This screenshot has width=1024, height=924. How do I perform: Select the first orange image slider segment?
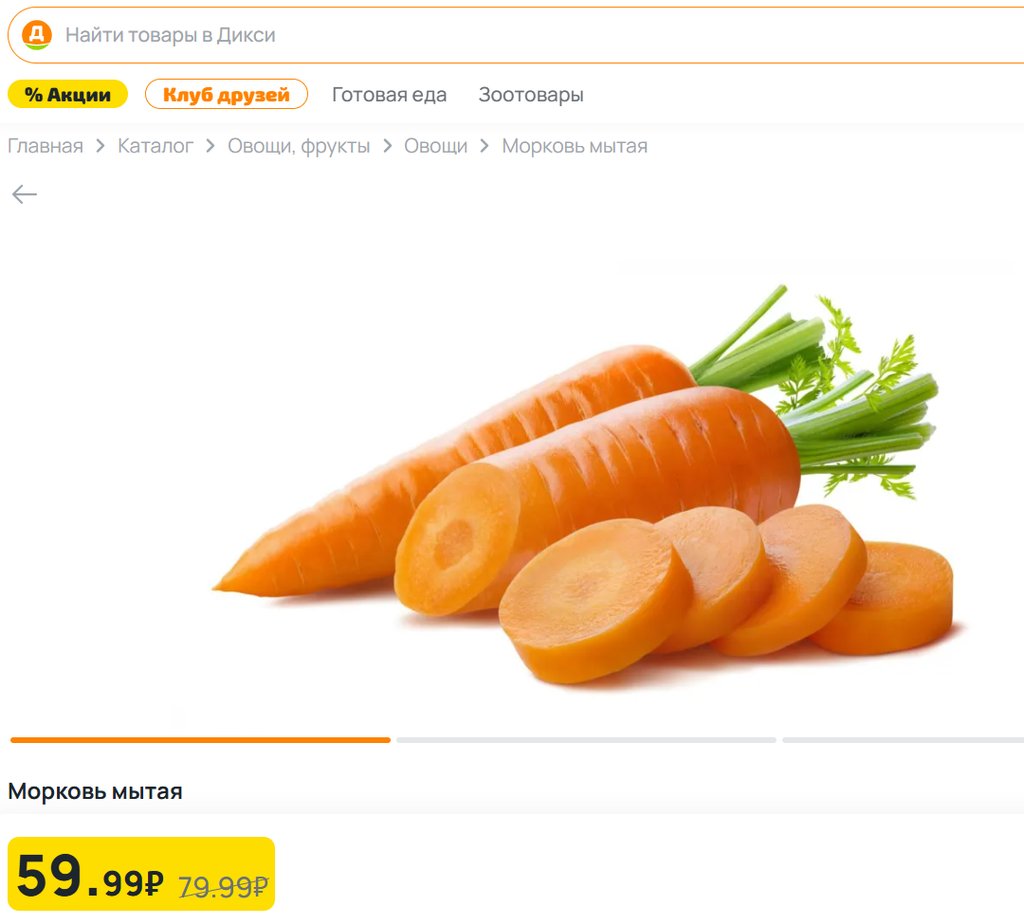pos(200,740)
